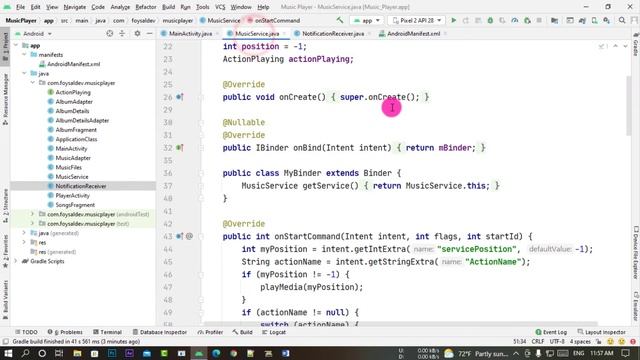This screenshot has width=640, height=360.
Task: Switch to NotificationReceiver.java tab
Action: 333,33
